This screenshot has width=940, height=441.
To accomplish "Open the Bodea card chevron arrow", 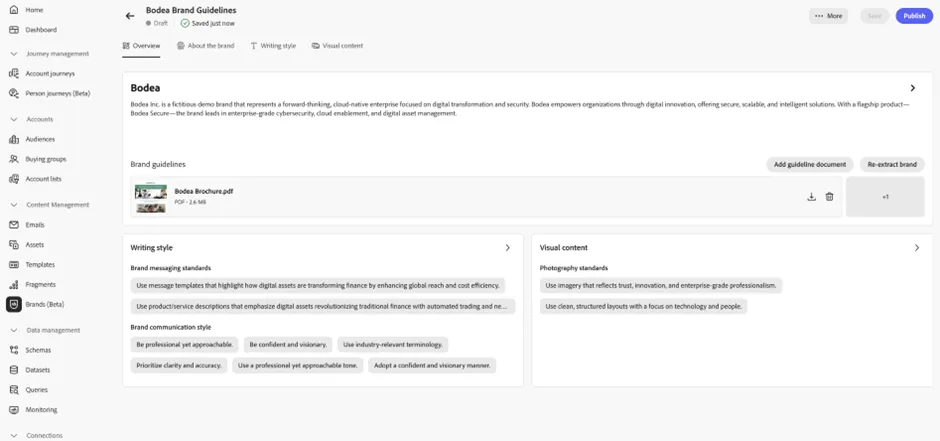I will [x=913, y=88].
